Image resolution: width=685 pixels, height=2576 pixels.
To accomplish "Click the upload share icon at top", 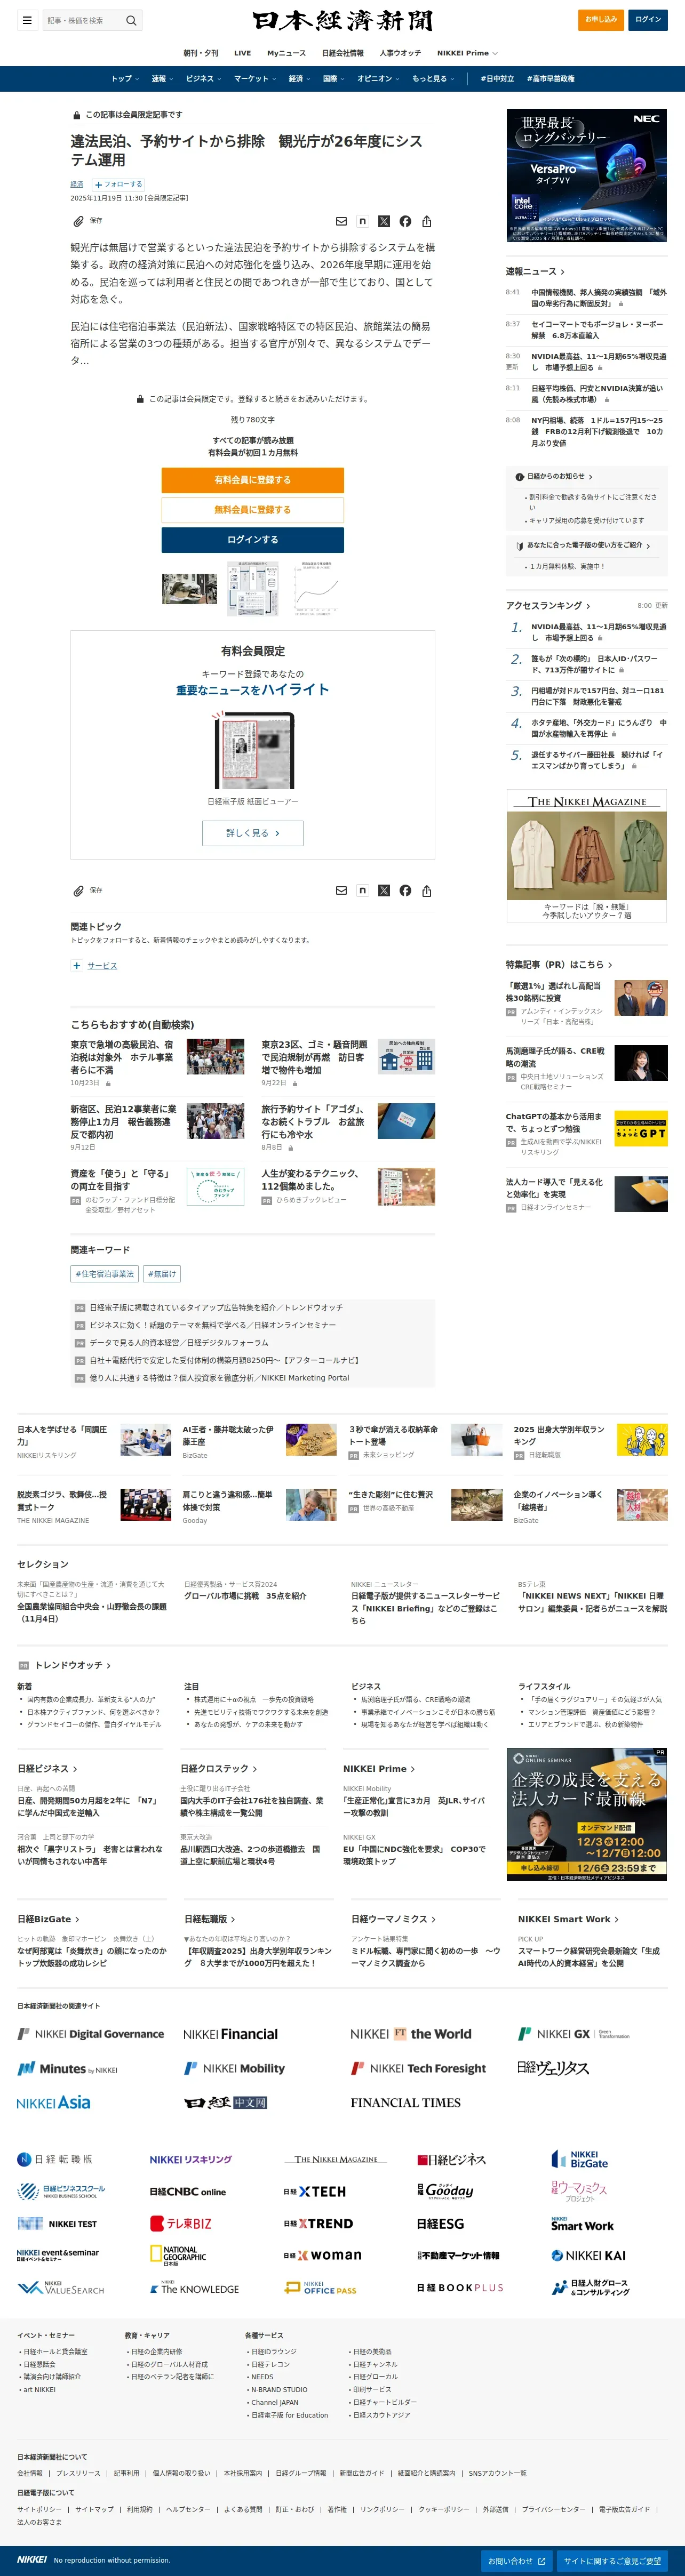I will (x=427, y=221).
